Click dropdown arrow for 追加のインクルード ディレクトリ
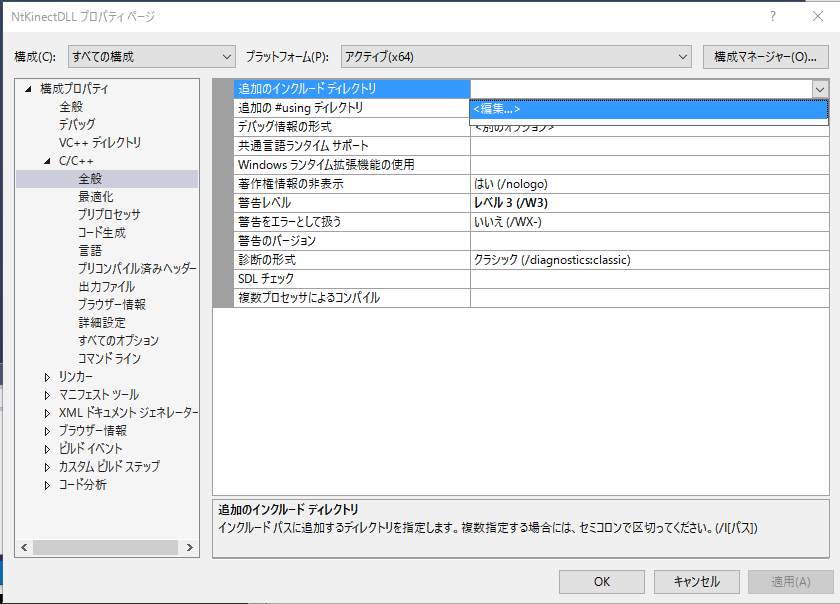This screenshot has width=840, height=604. 819,89
